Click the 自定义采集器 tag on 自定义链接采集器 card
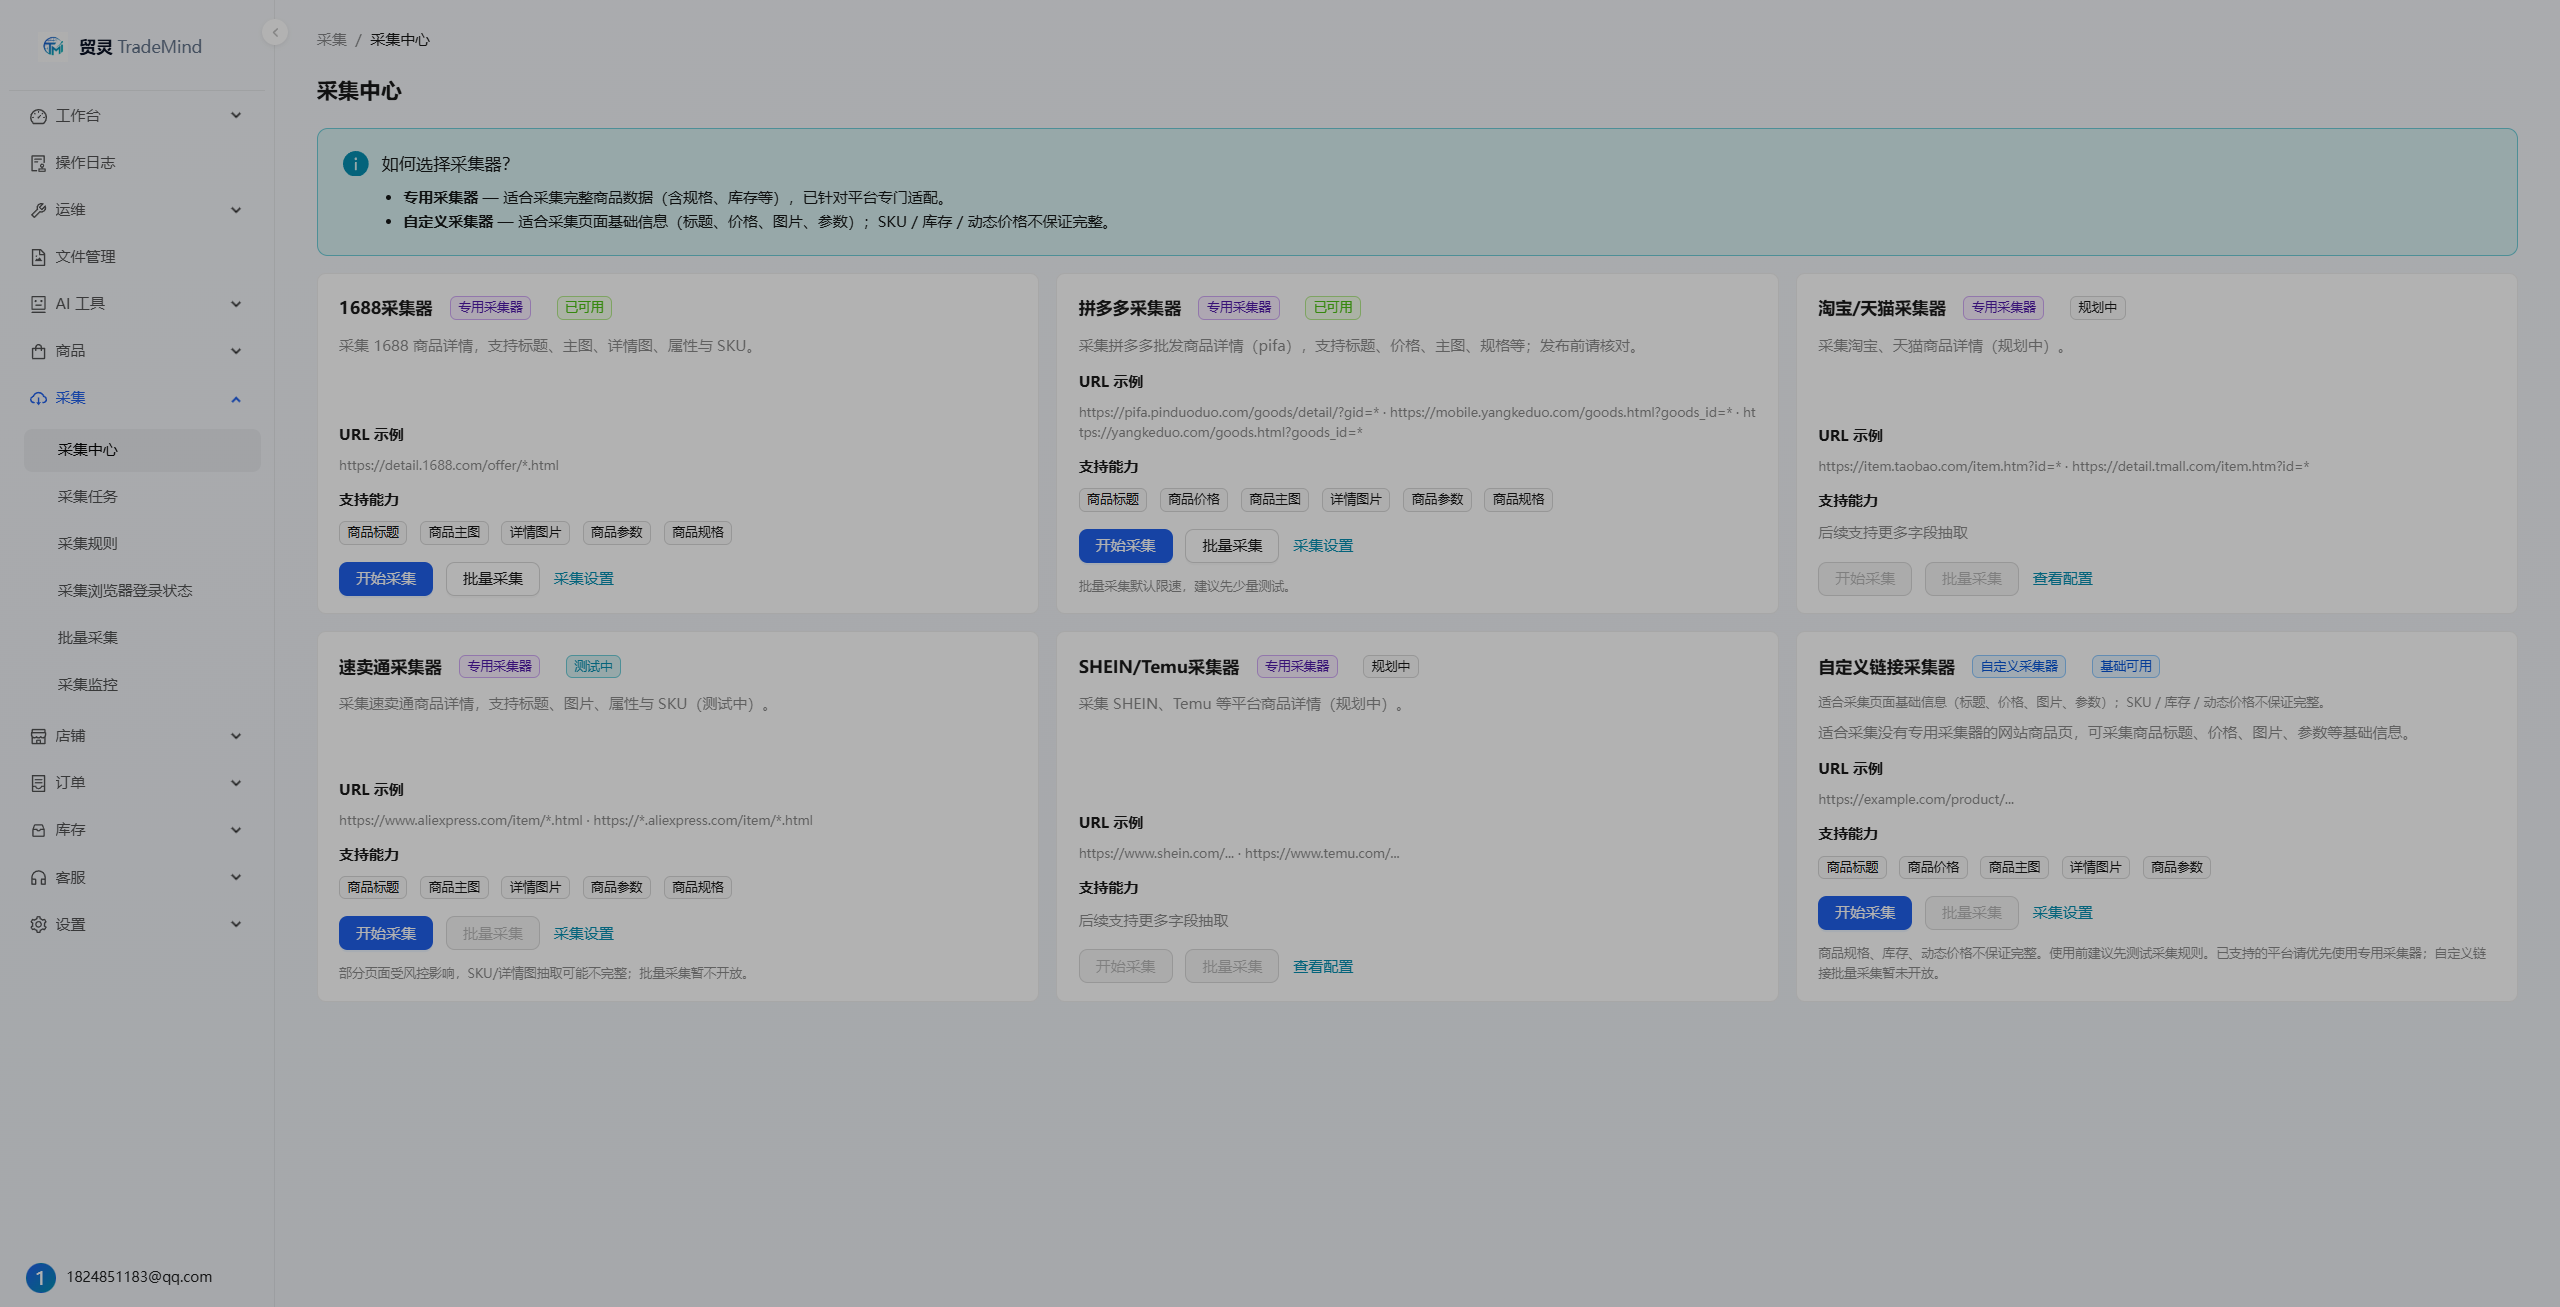This screenshot has height=1307, width=2560. pos(2019,667)
